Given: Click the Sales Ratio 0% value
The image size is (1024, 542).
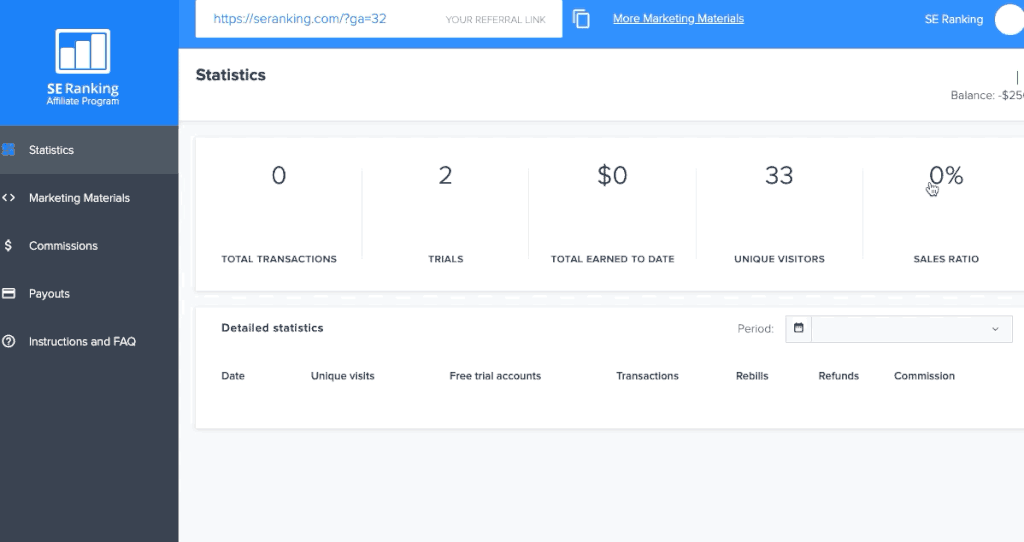Looking at the screenshot, I should point(946,175).
